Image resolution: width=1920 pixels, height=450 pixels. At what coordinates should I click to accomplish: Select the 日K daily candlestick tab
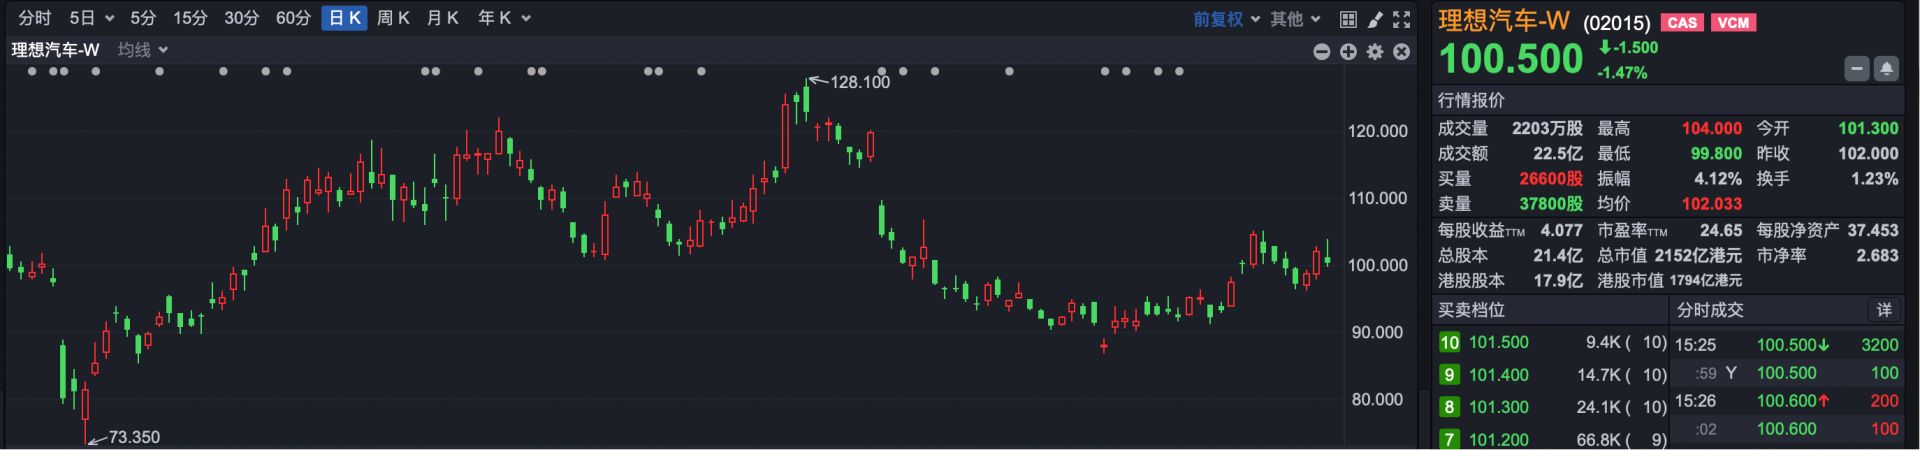click(344, 18)
